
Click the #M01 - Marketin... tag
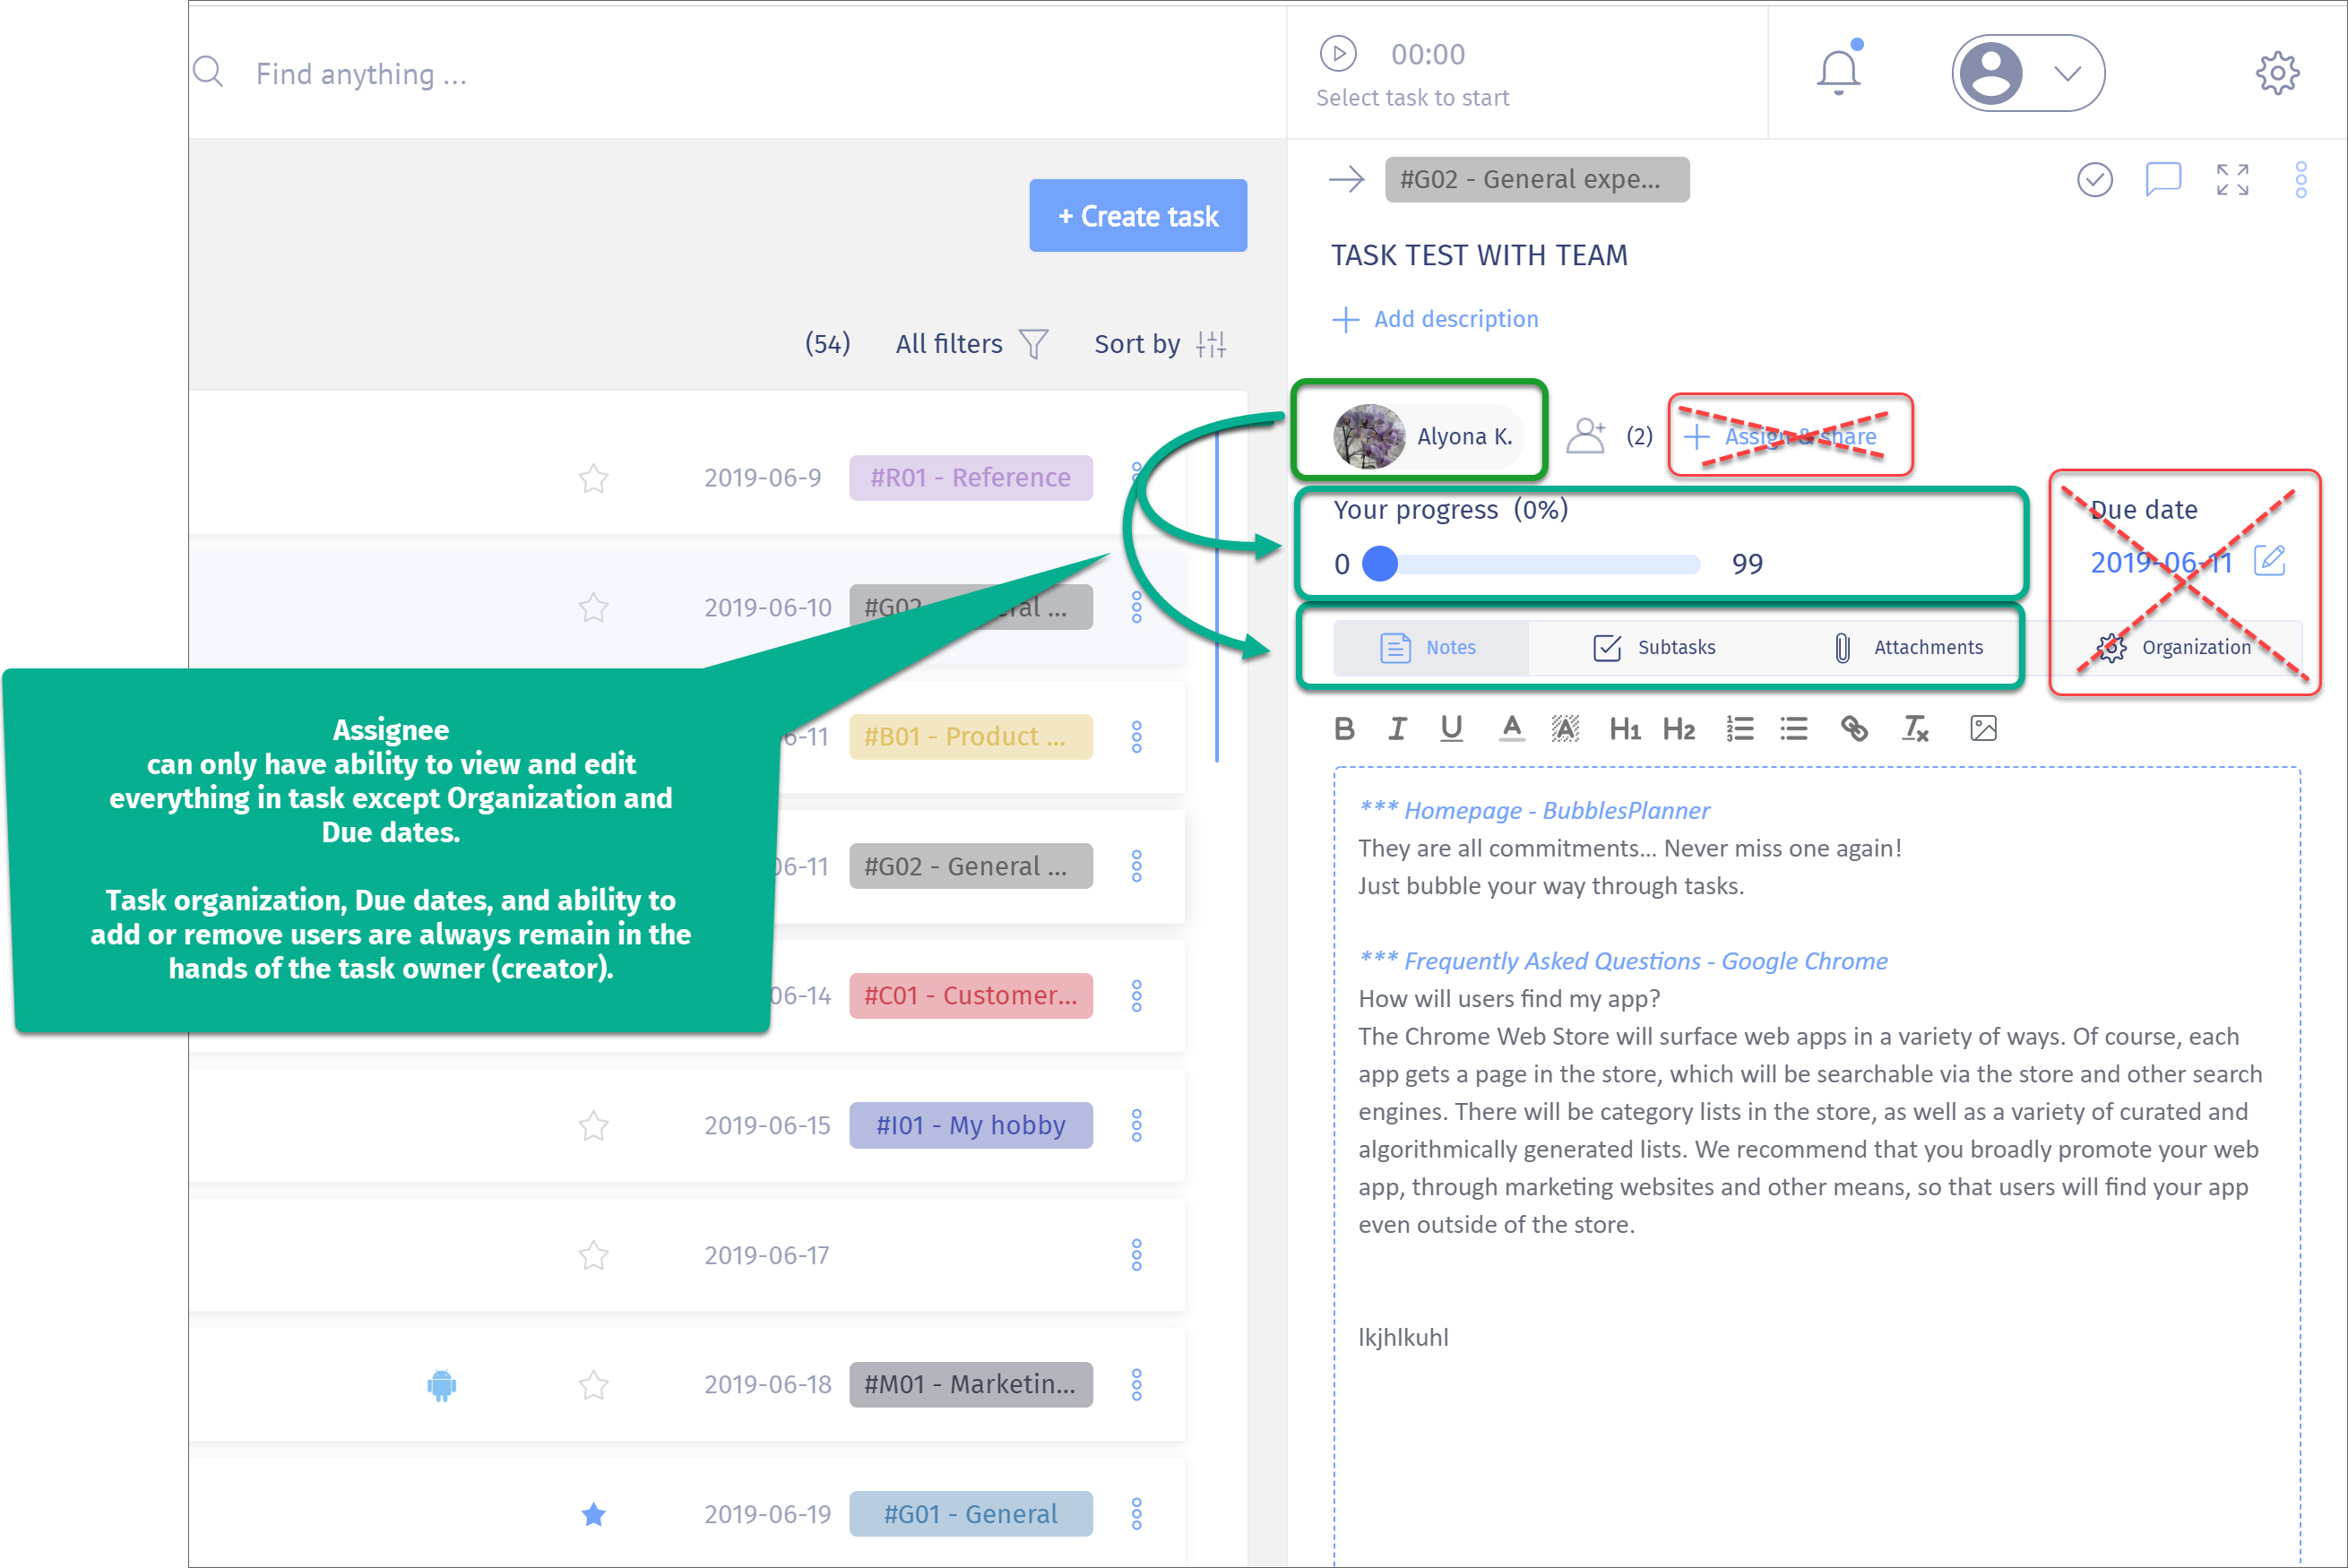coord(970,1385)
